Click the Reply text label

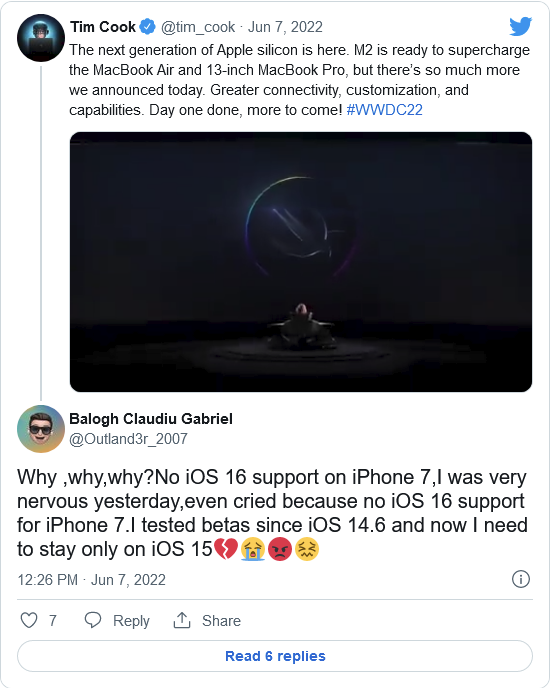tap(131, 621)
